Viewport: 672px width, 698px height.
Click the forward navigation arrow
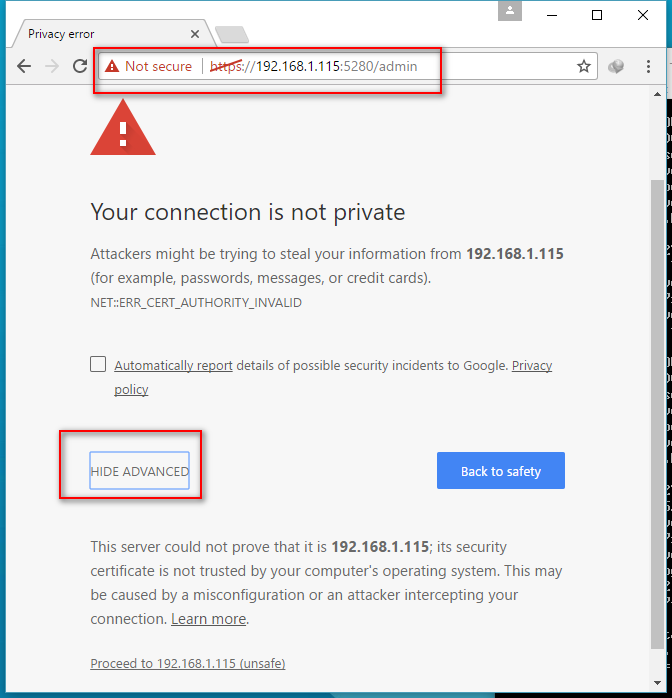point(52,67)
